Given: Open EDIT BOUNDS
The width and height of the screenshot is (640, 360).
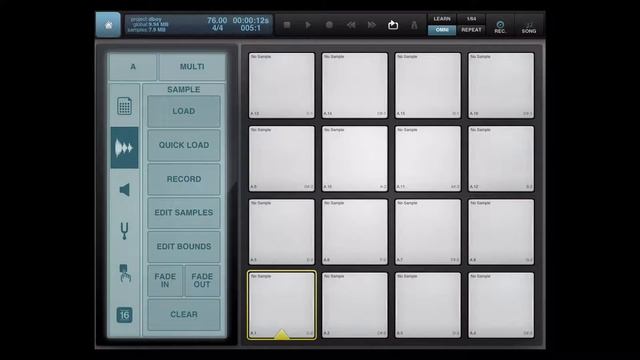Looking at the screenshot, I should pyautogui.click(x=184, y=247).
